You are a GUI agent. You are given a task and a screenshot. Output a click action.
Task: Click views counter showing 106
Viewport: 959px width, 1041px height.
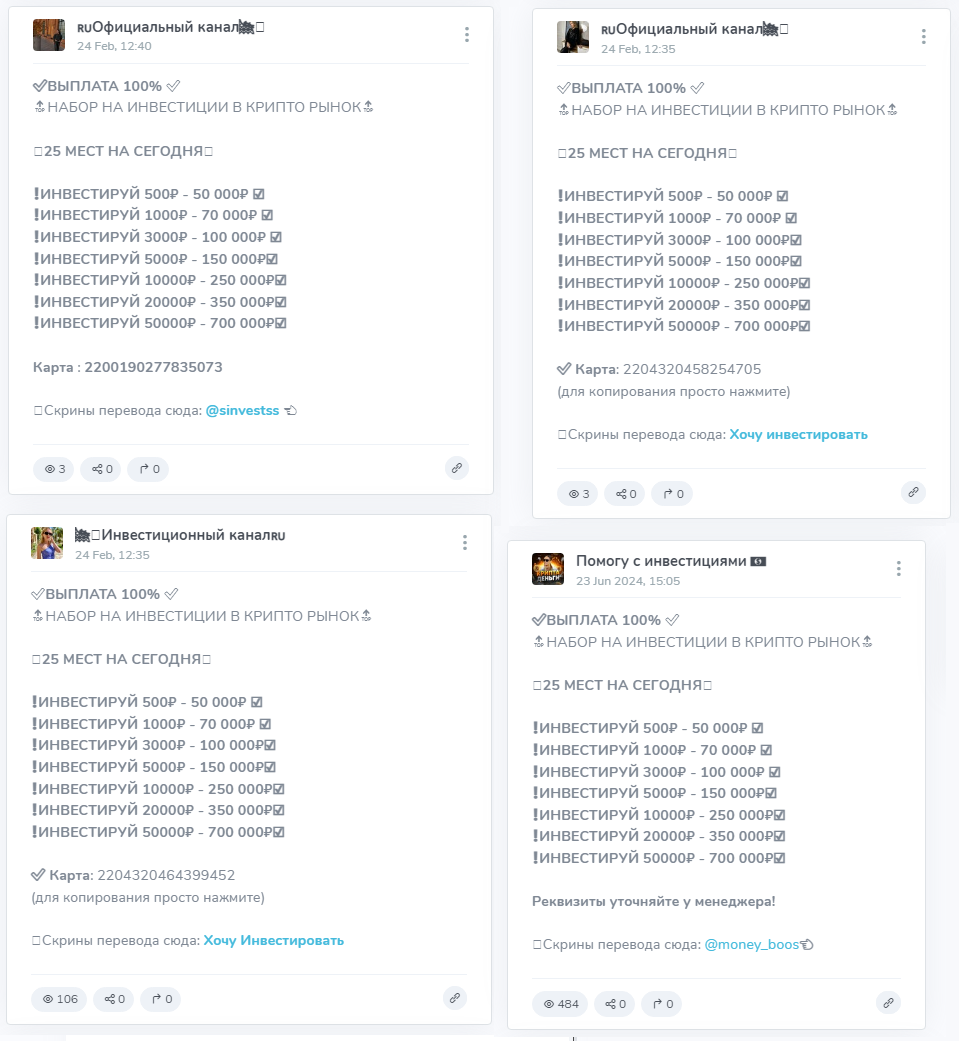pos(59,998)
